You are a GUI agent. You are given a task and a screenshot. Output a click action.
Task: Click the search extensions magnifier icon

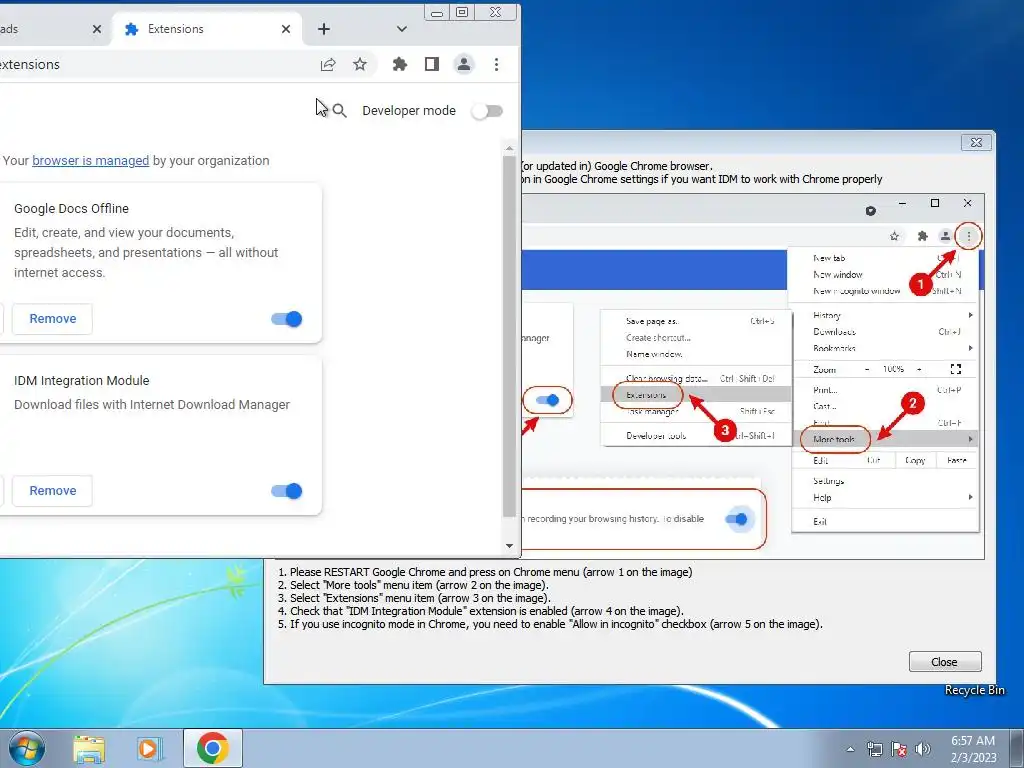339,110
